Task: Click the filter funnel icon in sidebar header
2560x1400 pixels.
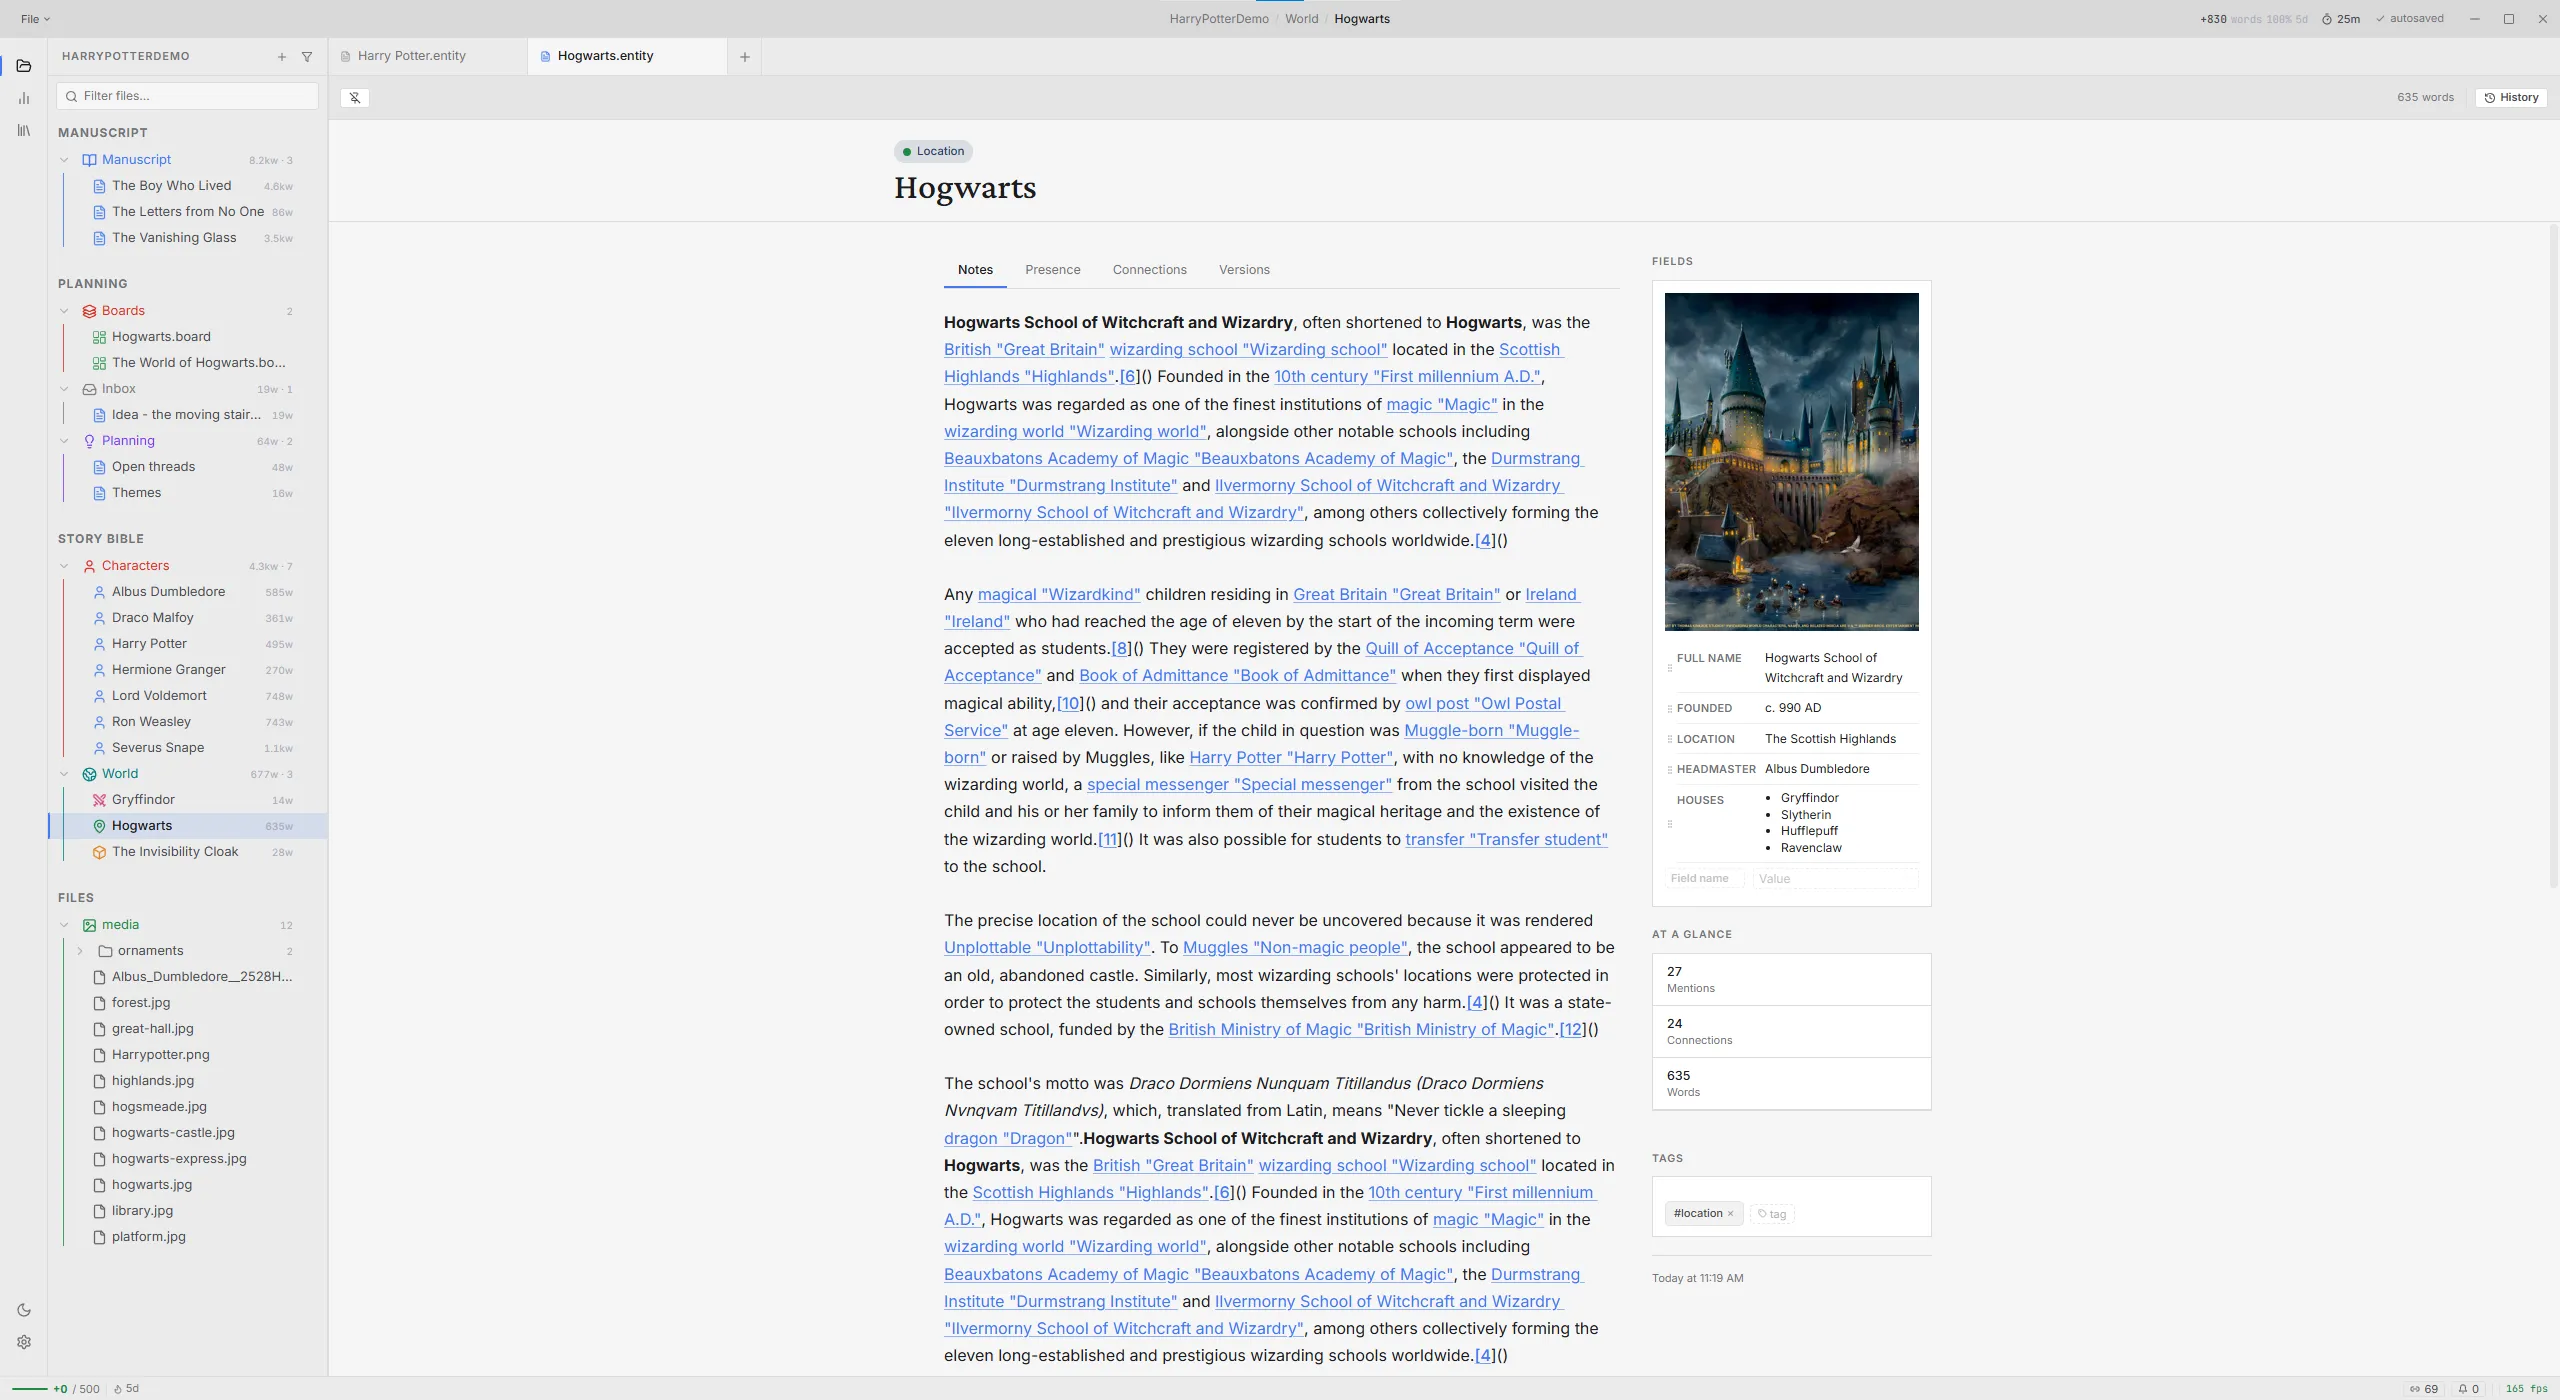Action: click(x=307, y=57)
